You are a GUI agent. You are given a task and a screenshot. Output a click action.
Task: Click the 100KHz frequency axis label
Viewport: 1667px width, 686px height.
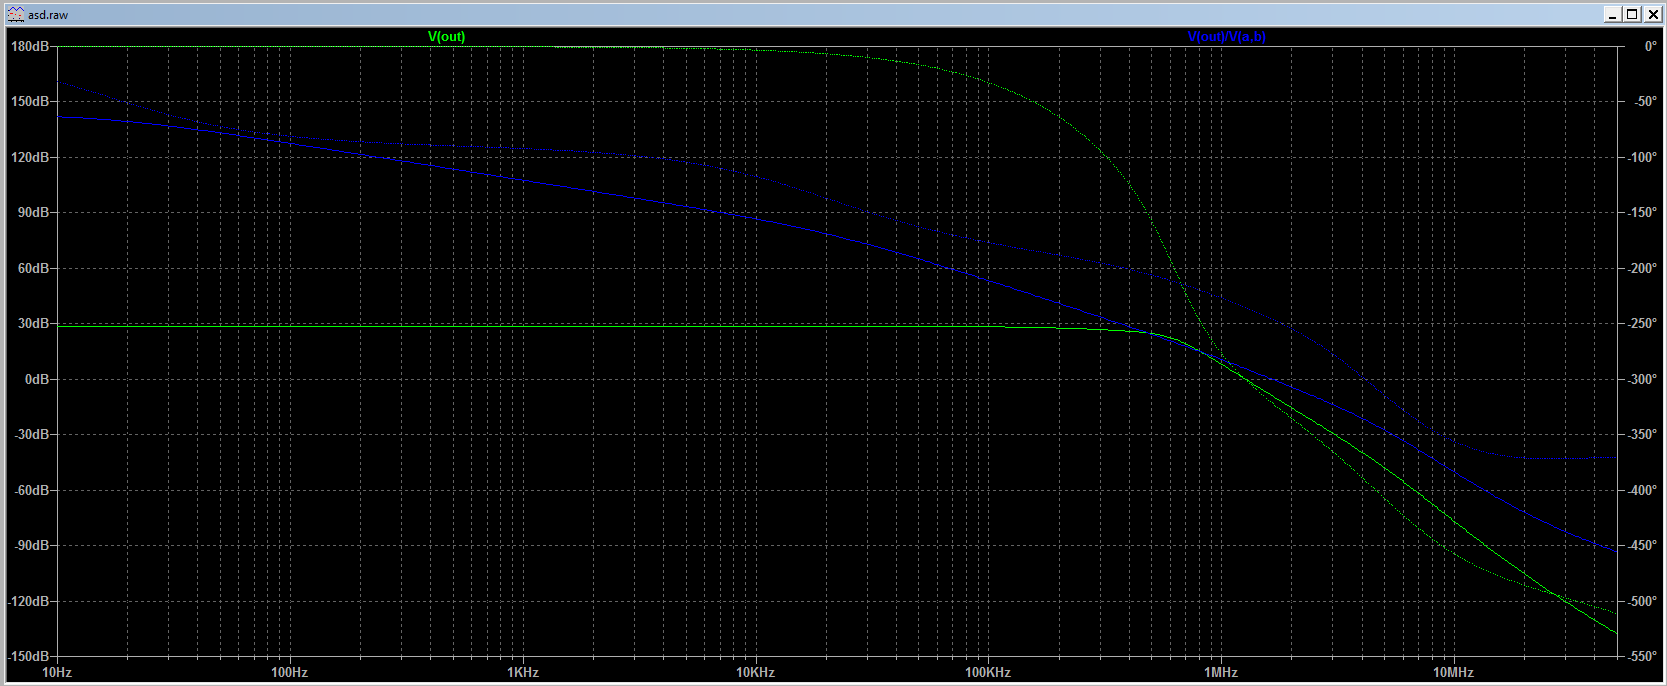(x=988, y=673)
